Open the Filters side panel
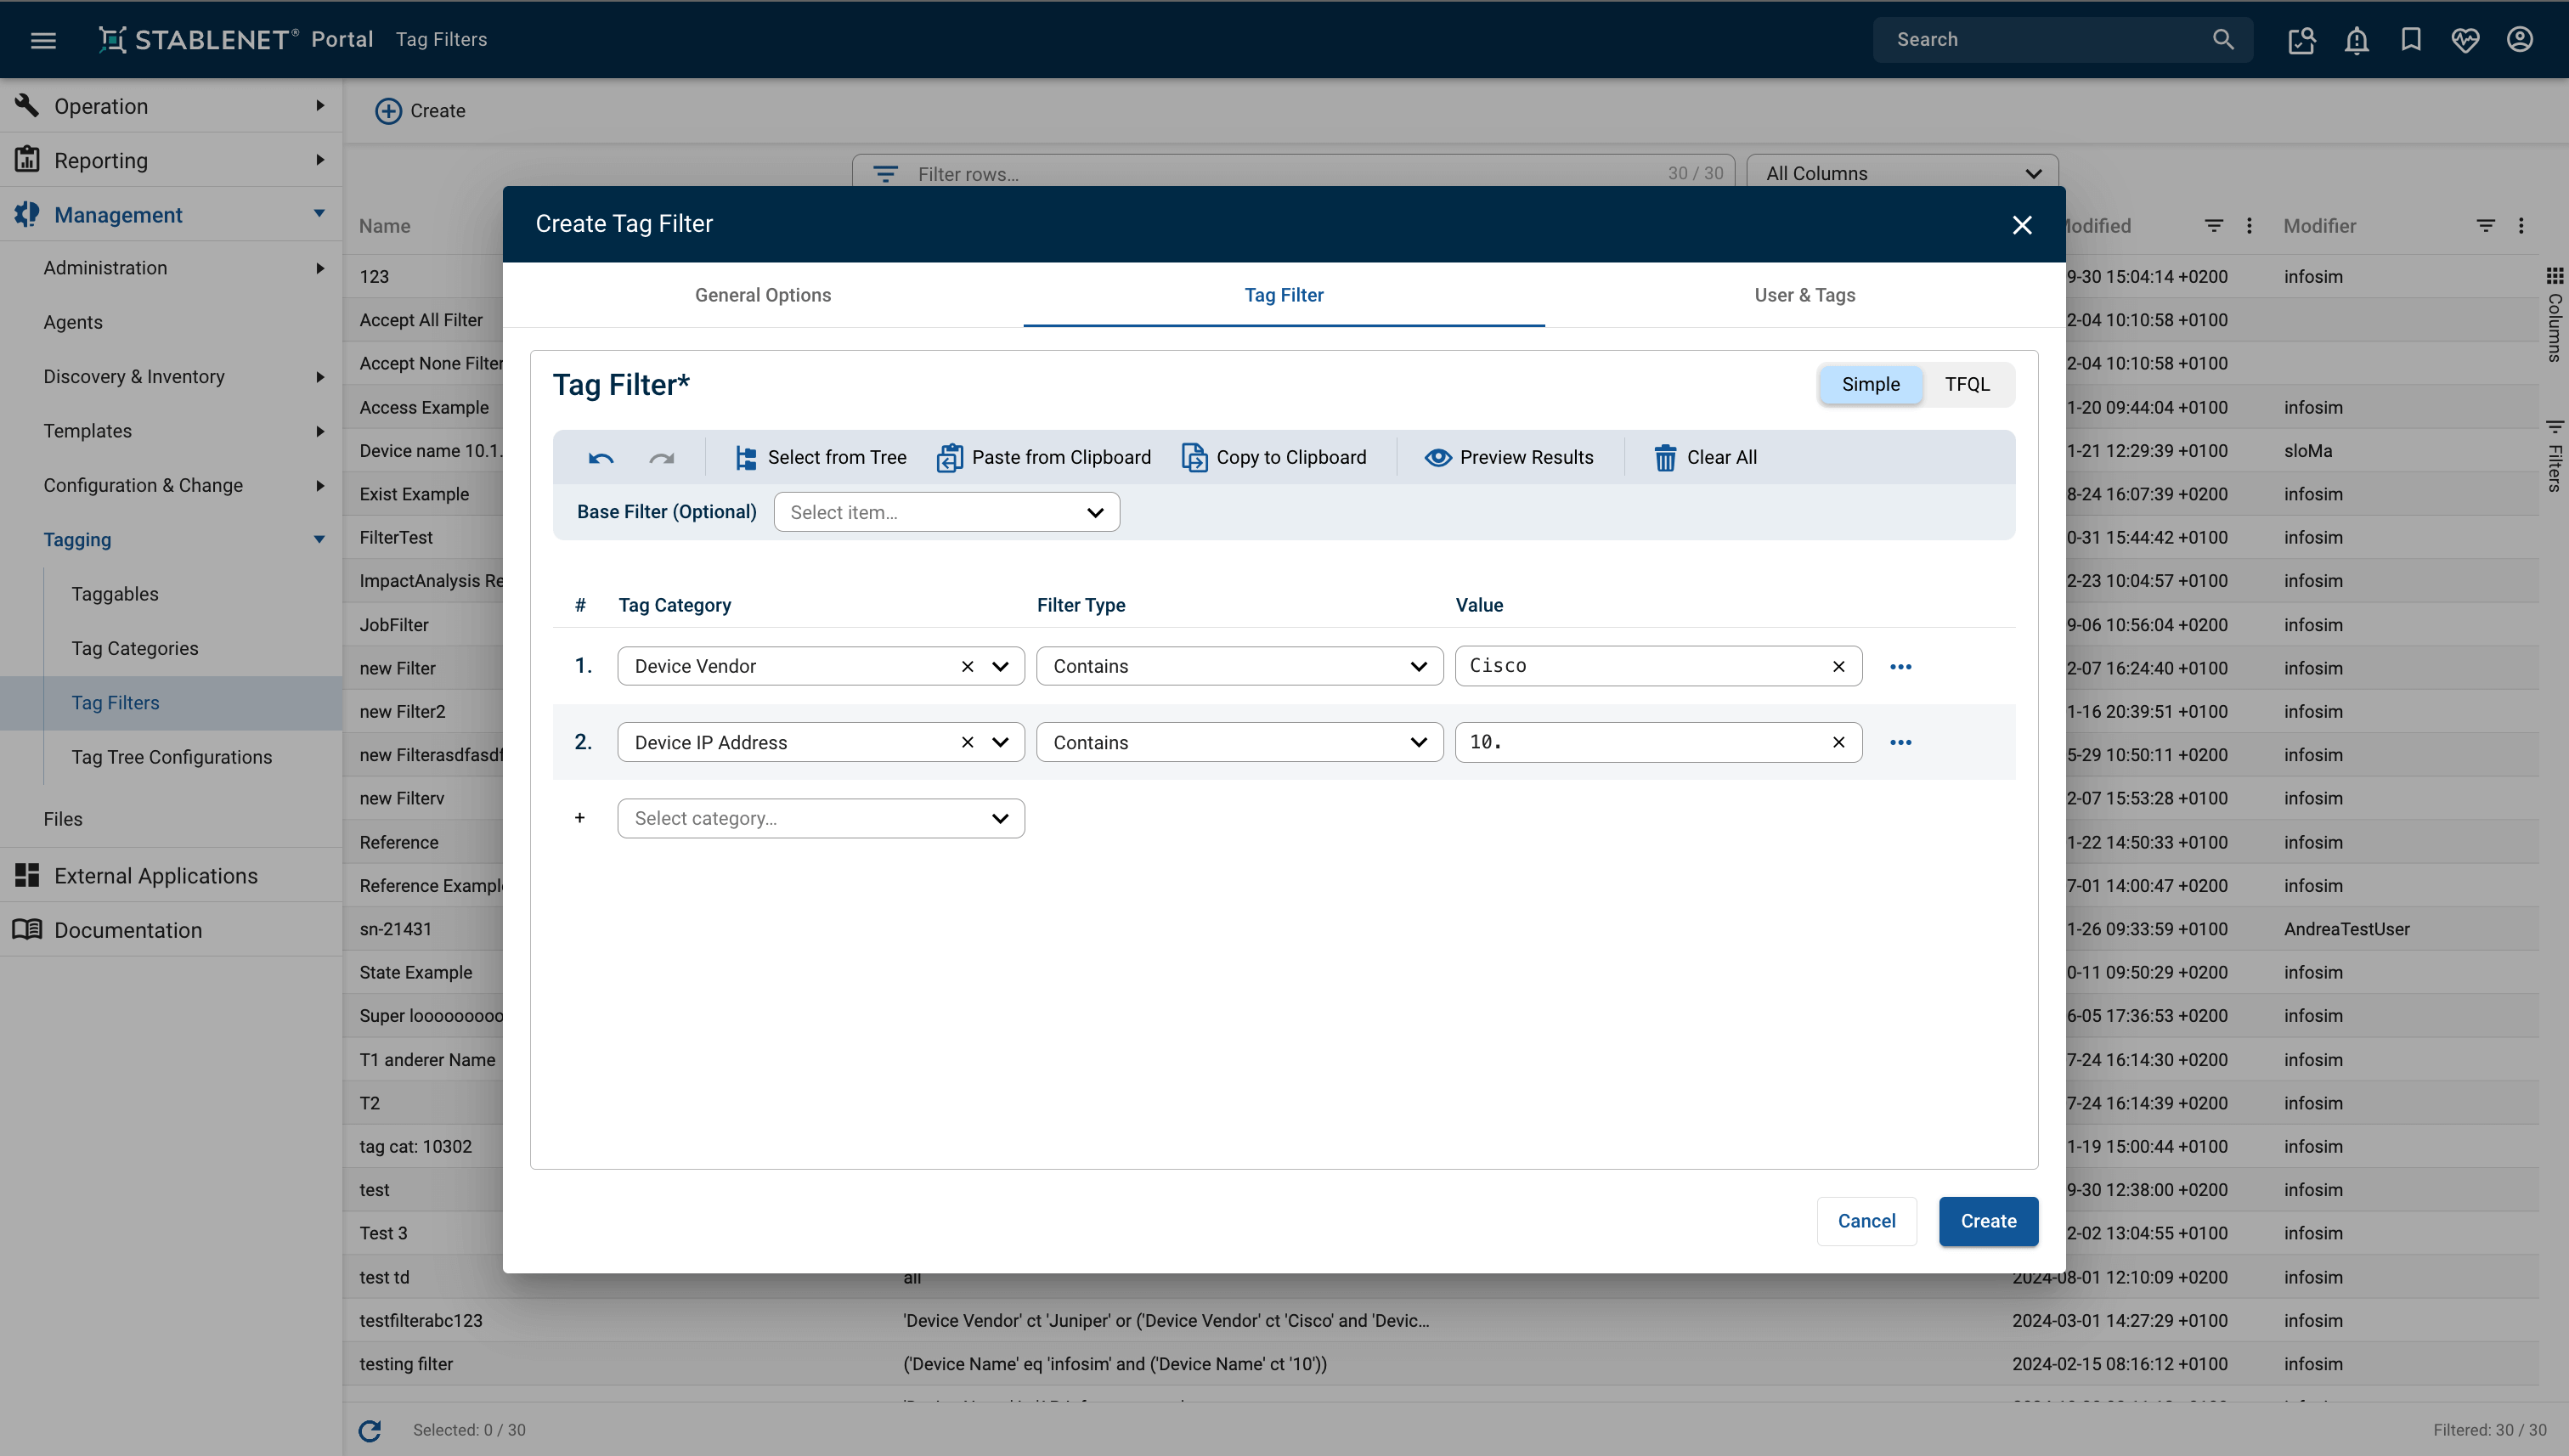Screen dimensions: 2569x1456 coord(2554,456)
